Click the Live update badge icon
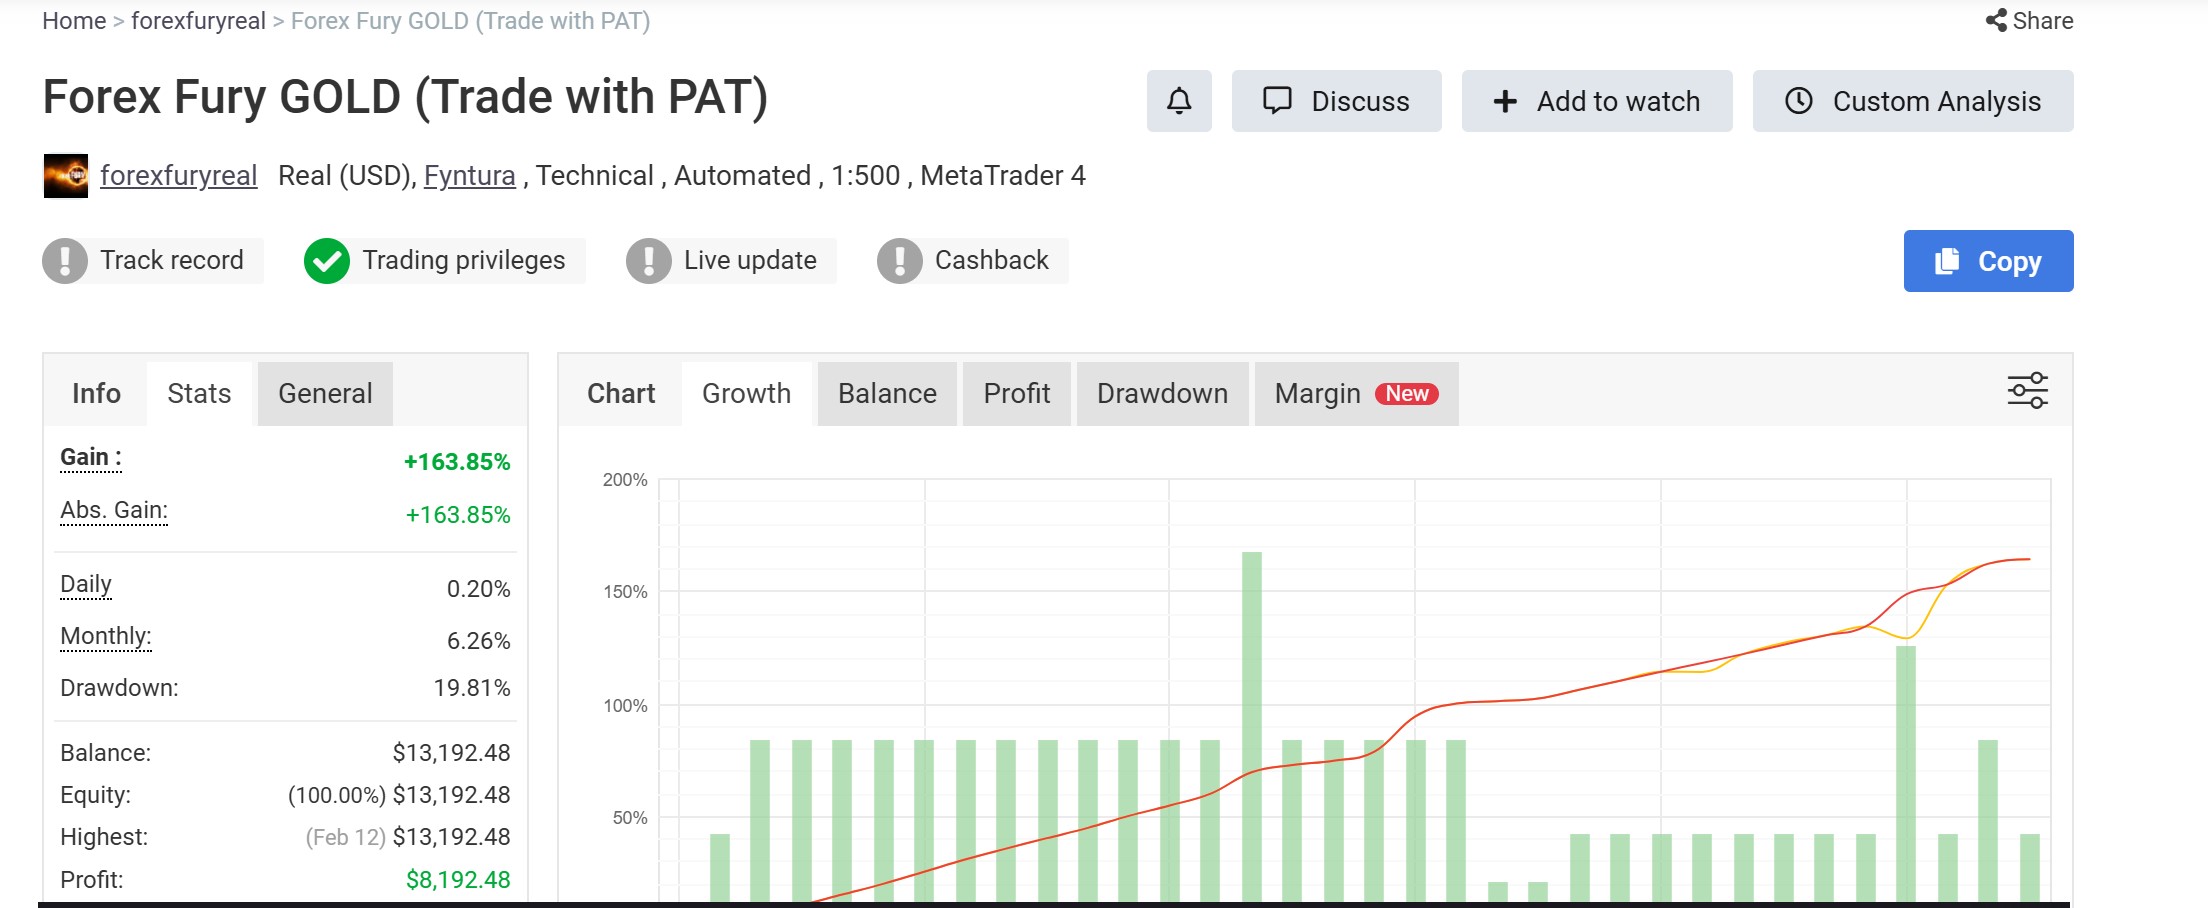2208x908 pixels. click(650, 260)
